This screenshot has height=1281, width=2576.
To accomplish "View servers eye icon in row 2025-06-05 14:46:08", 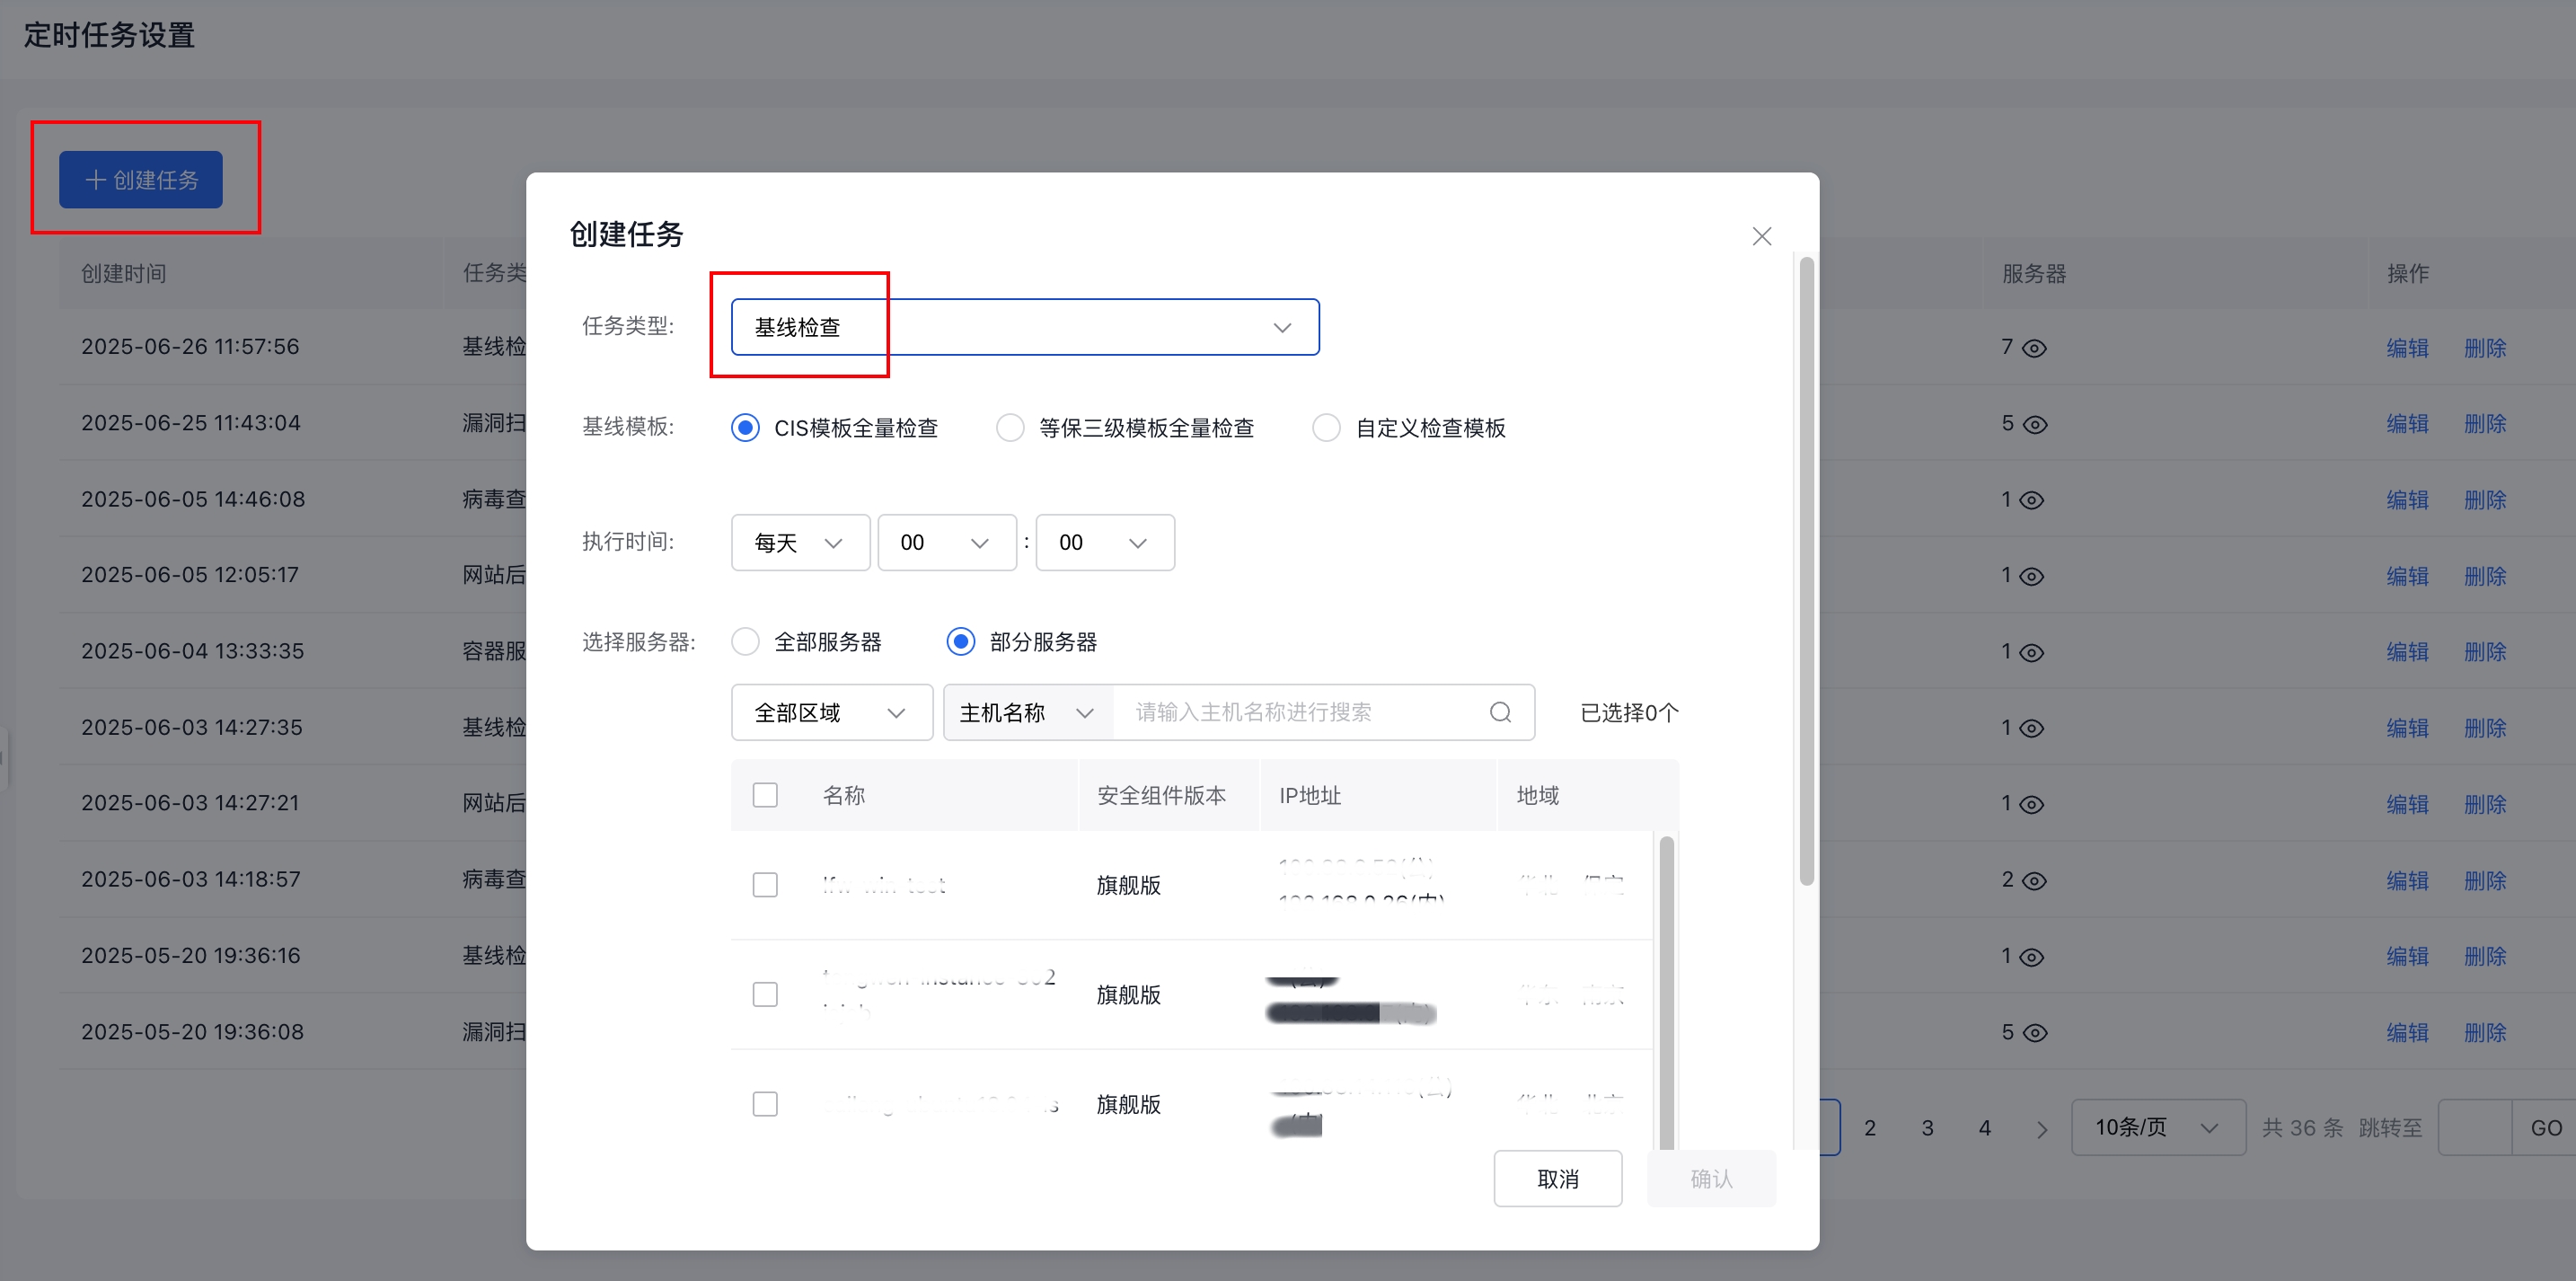I will click(2031, 500).
